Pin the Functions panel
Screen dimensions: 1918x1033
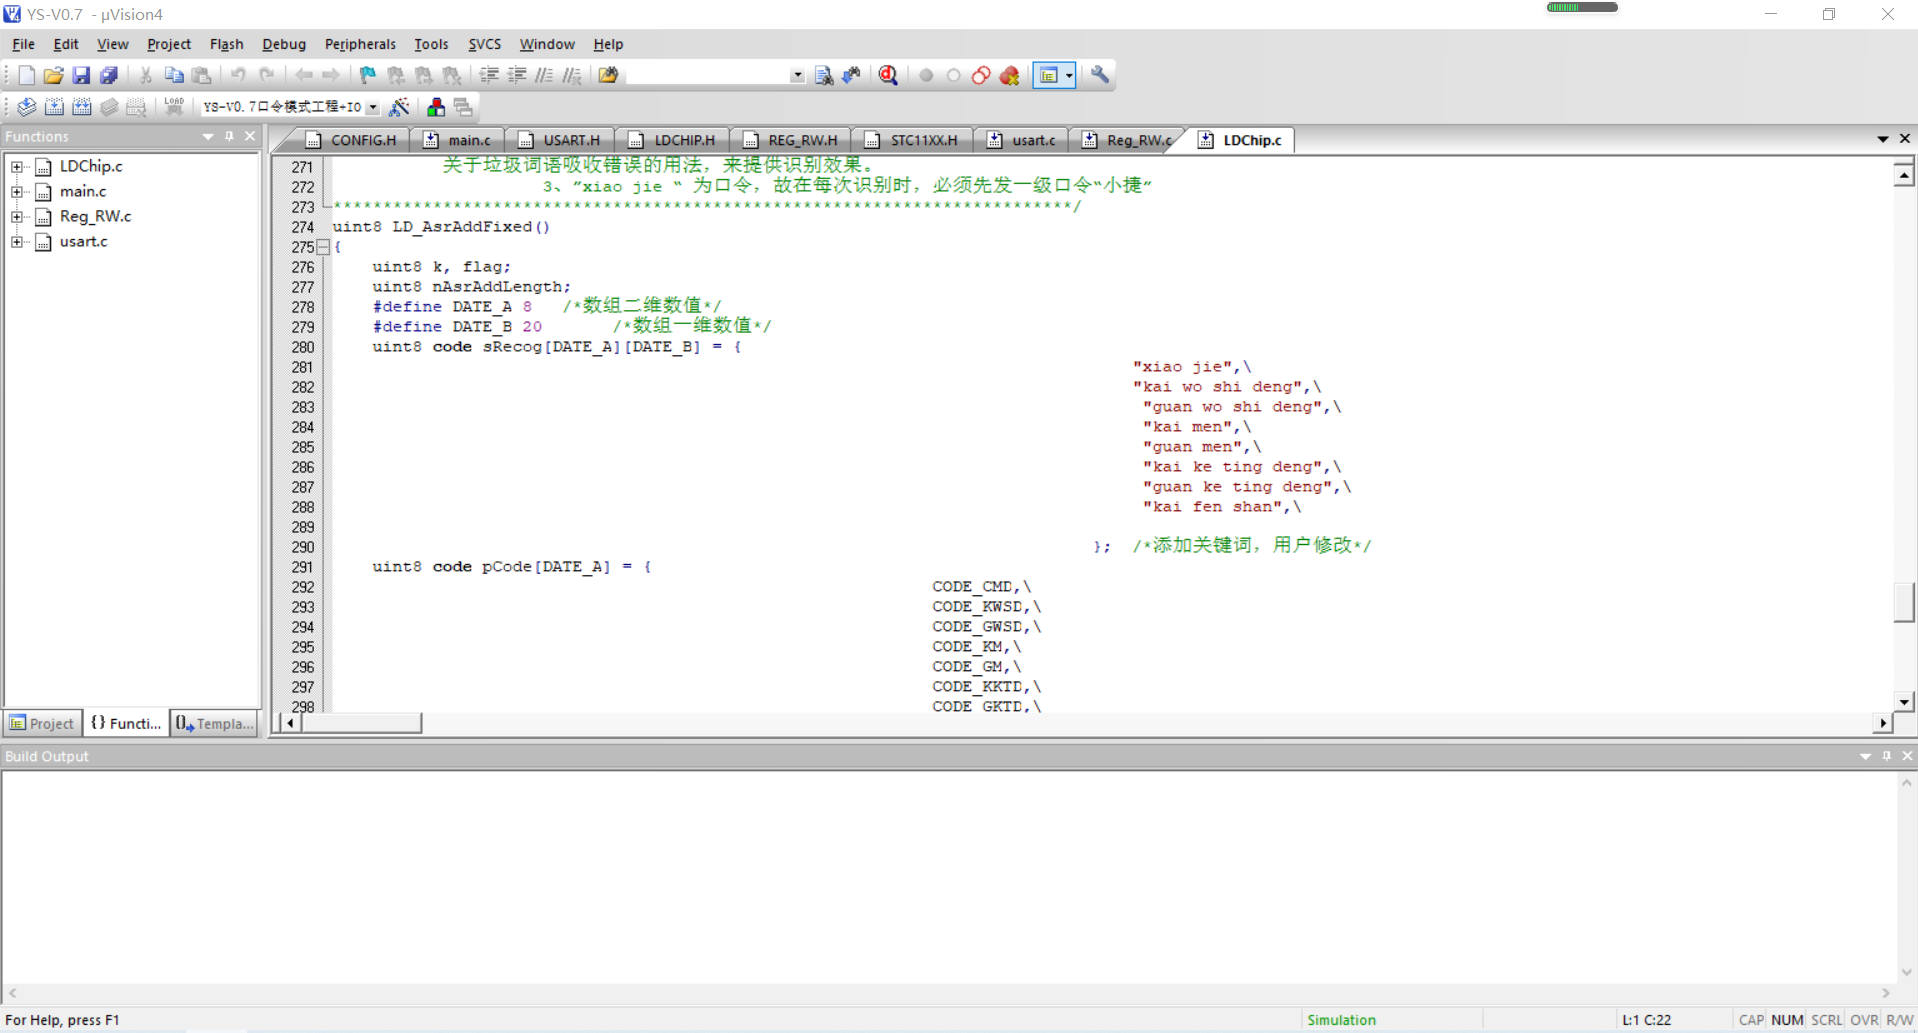[x=229, y=137]
